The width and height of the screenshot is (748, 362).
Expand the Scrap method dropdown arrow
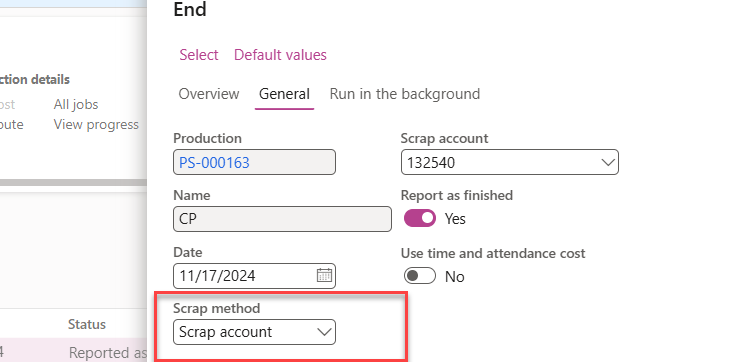click(x=324, y=332)
